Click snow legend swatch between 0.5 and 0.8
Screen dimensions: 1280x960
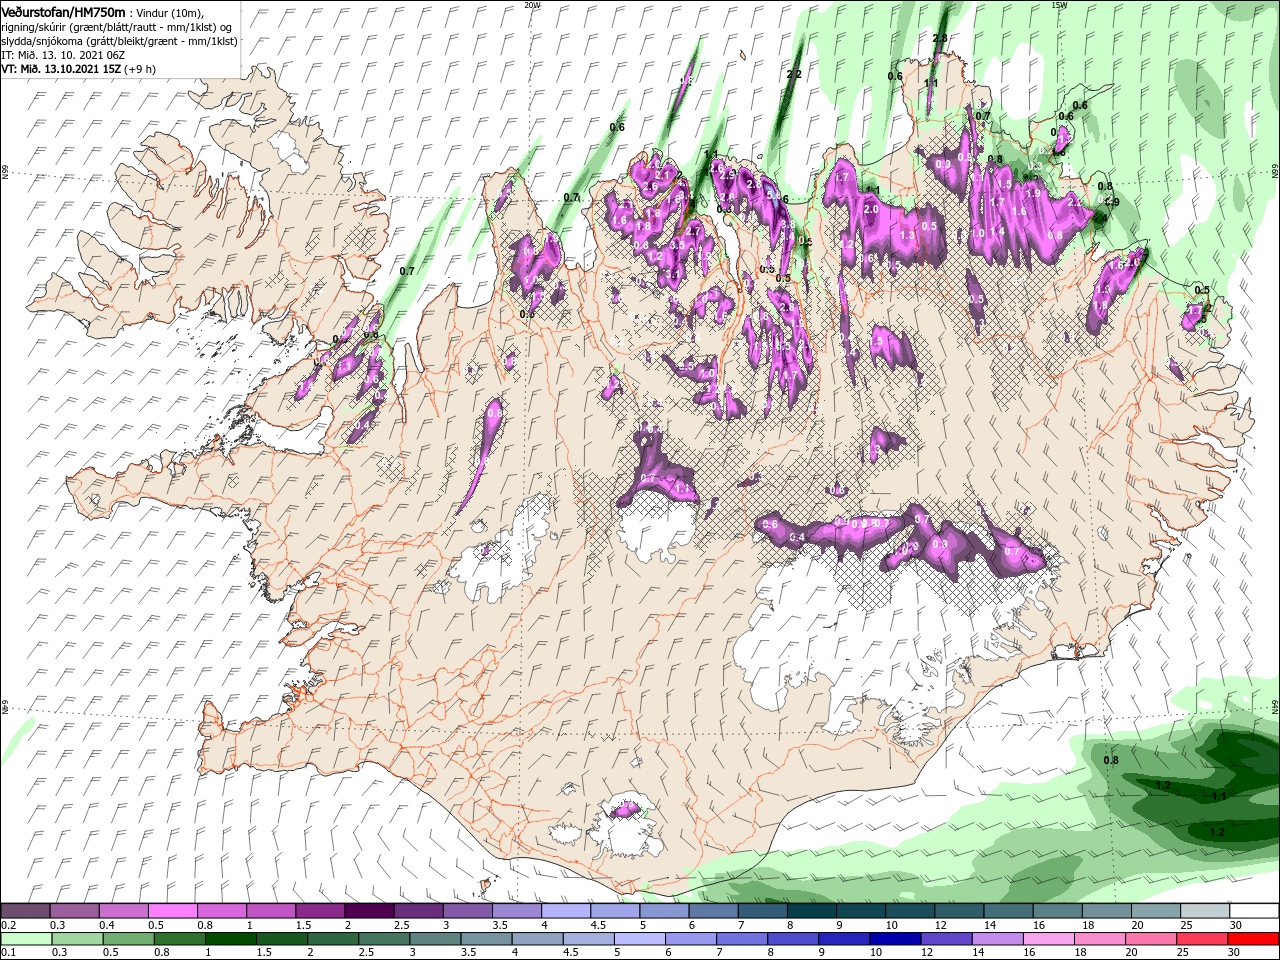point(172,911)
